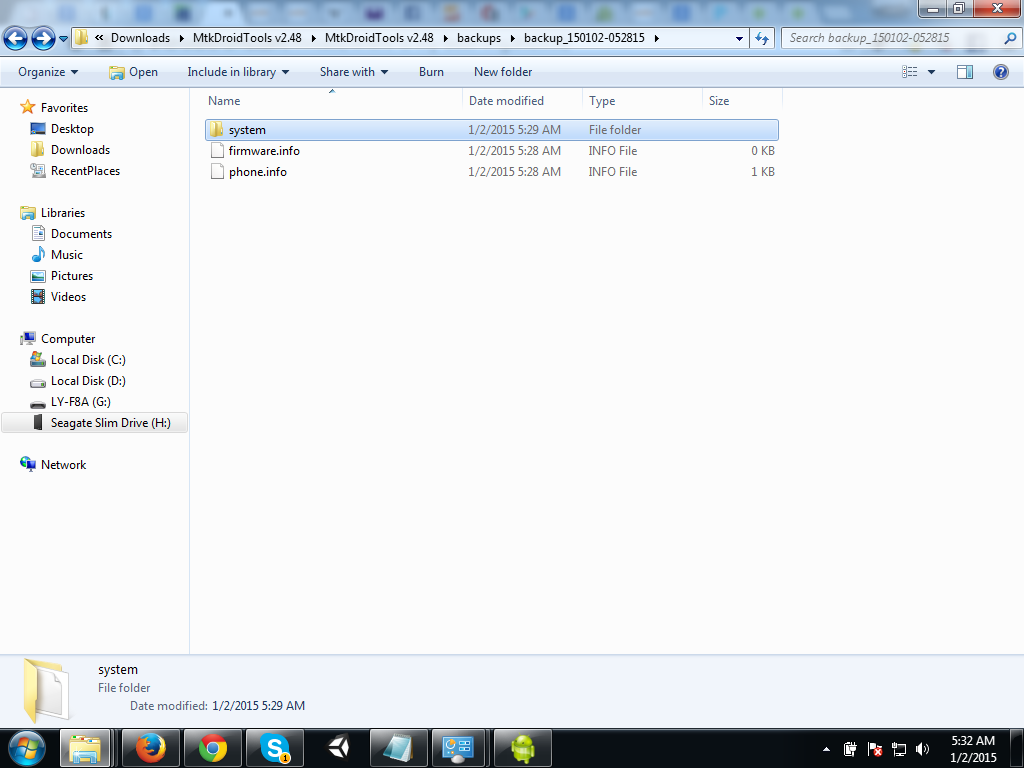Toggle the preview pane button

click(x=965, y=72)
